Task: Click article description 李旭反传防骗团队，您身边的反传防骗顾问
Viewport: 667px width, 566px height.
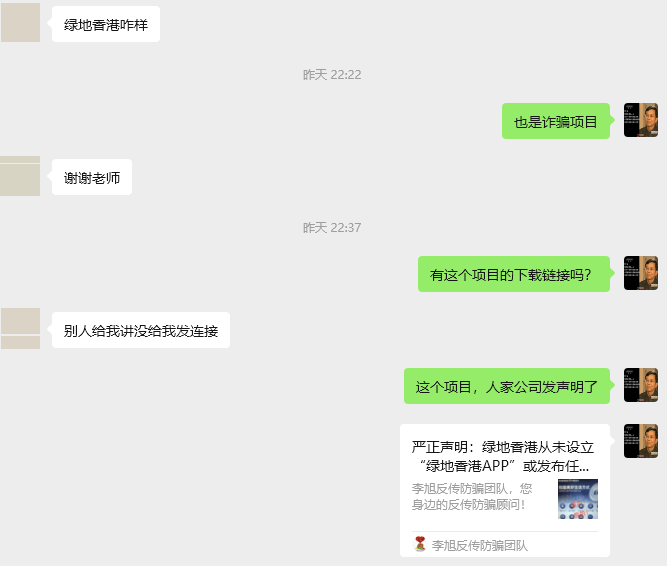Action: tap(472, 496)
